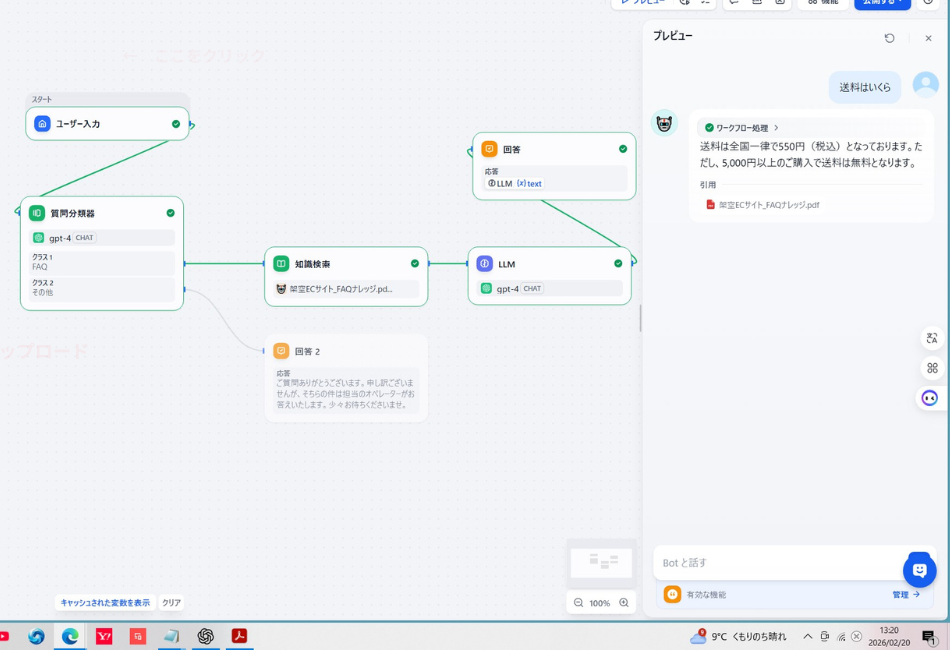Click the translate icon on right edge
This screenshot has height=650, width=950.
click(x=932, y=338)
